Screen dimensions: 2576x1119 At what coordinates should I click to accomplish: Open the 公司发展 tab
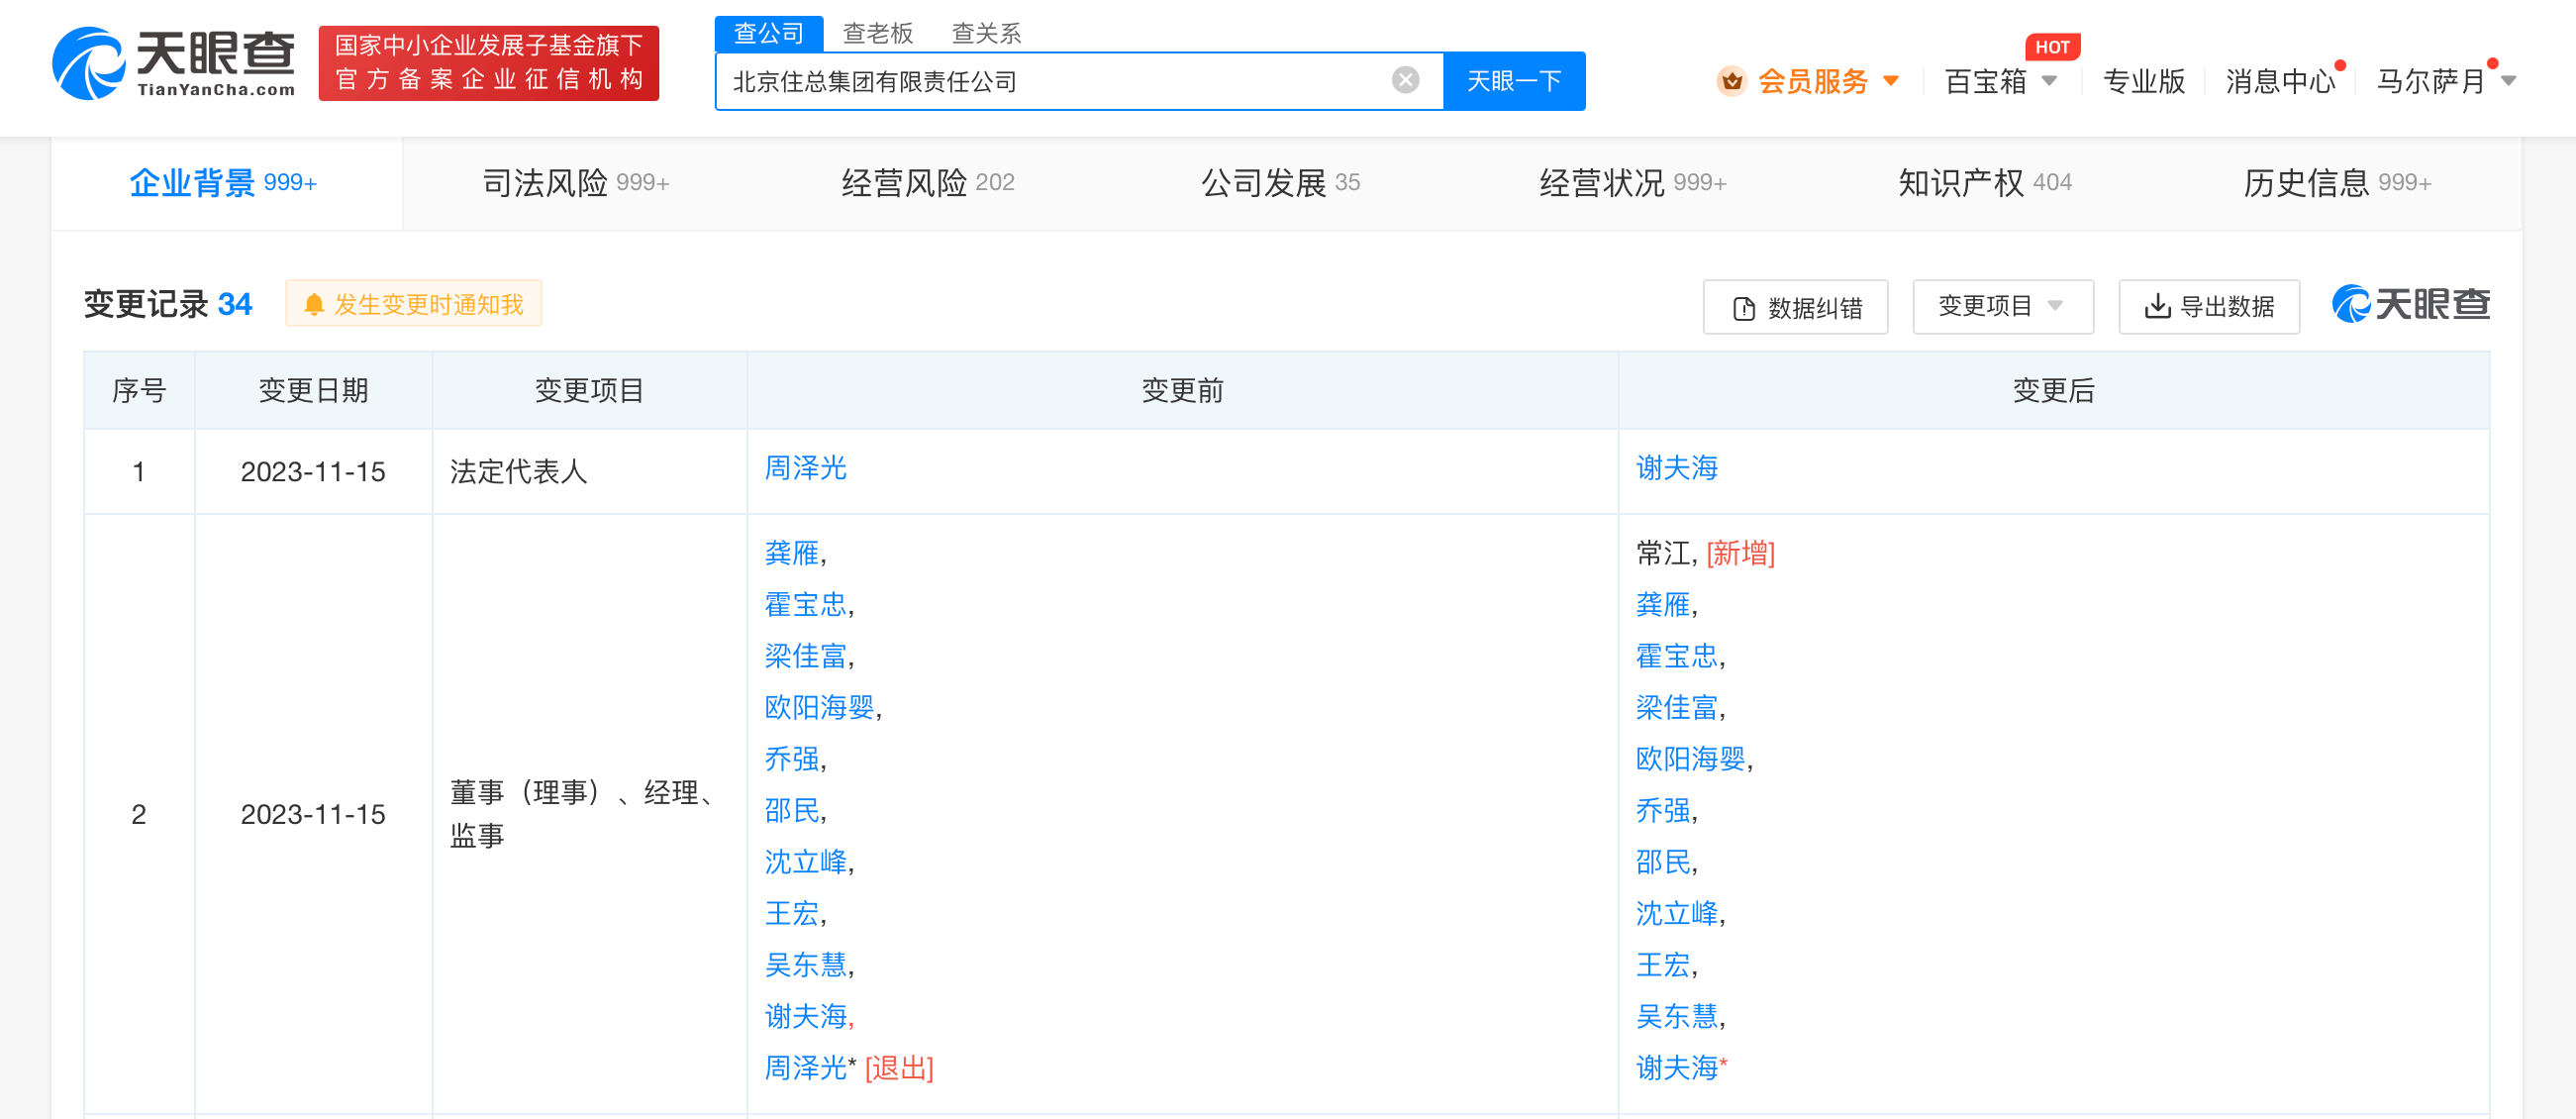[1280, 183]
